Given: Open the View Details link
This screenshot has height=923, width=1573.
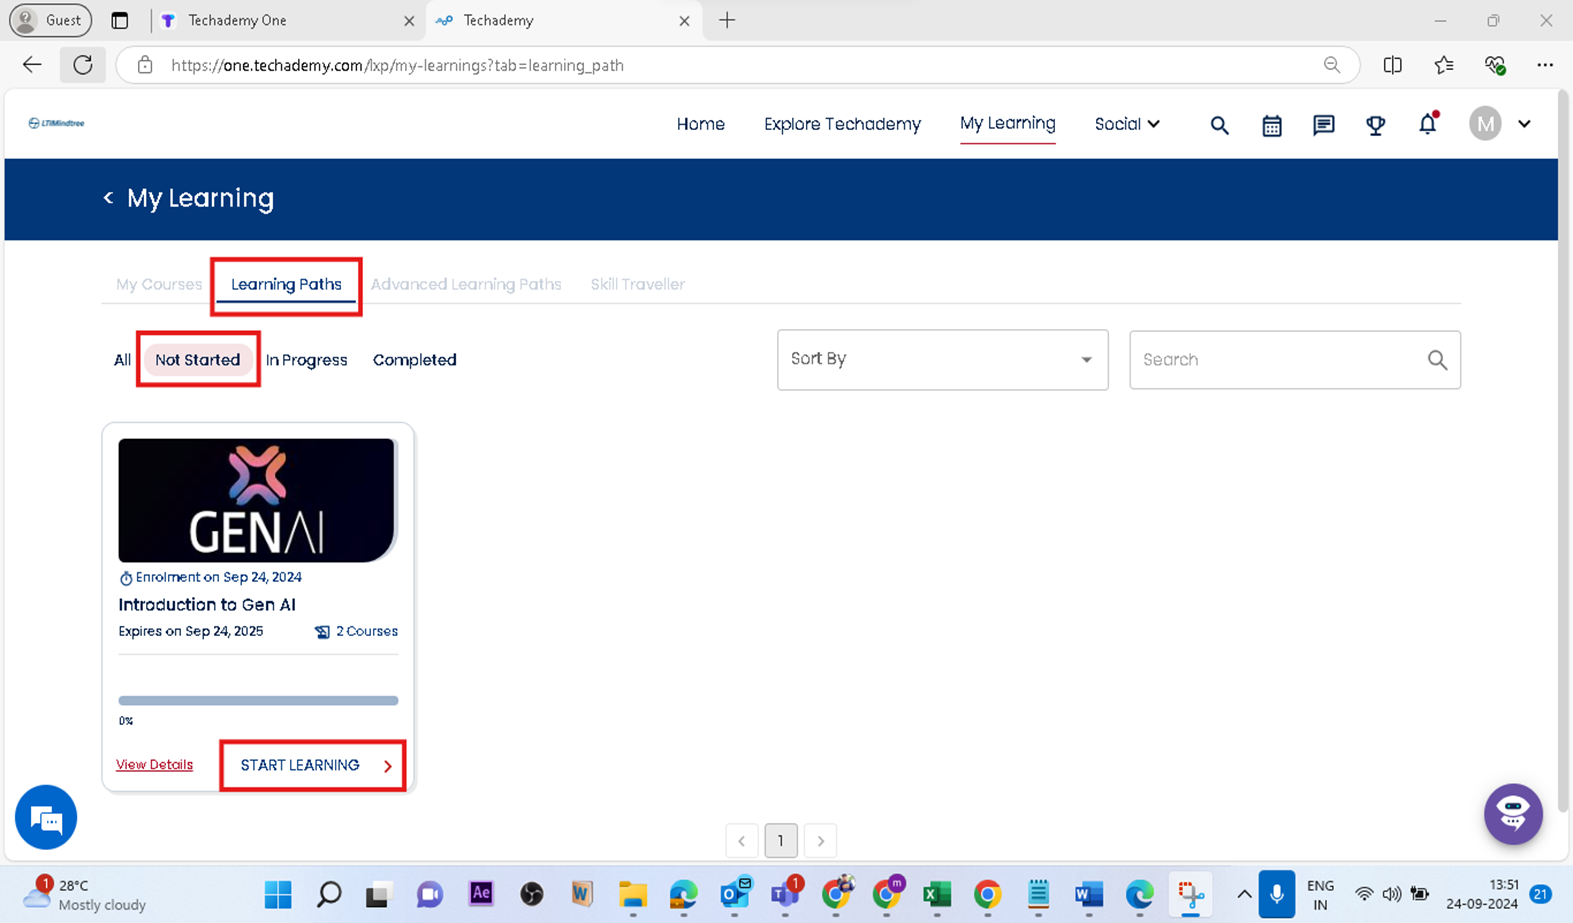Looking at the screenshot, I should (x=154, y=765).
